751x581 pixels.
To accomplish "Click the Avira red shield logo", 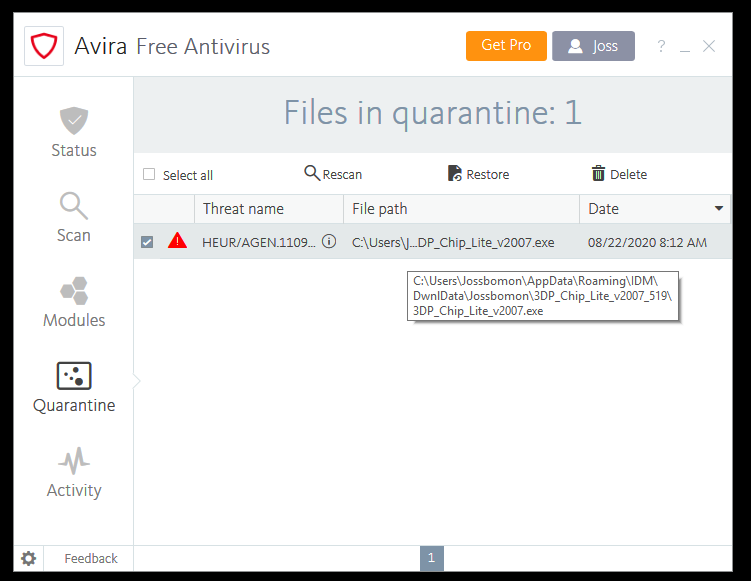I will (44, 46).
